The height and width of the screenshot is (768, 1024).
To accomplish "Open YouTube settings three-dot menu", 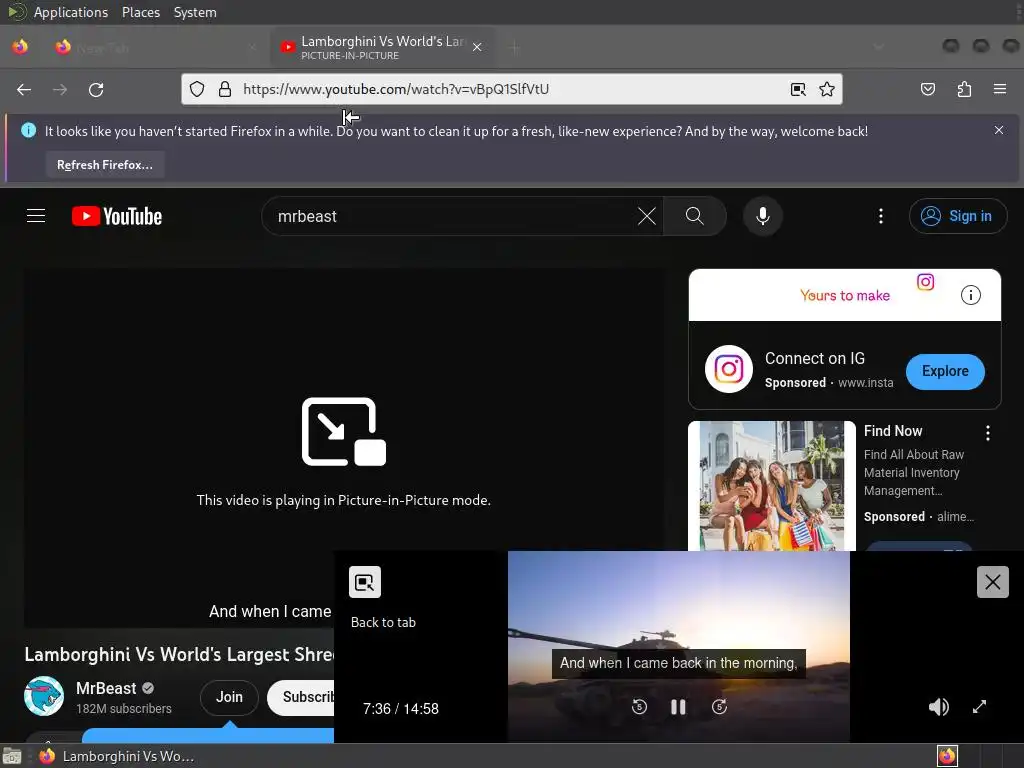I will [x=881, y=216].
